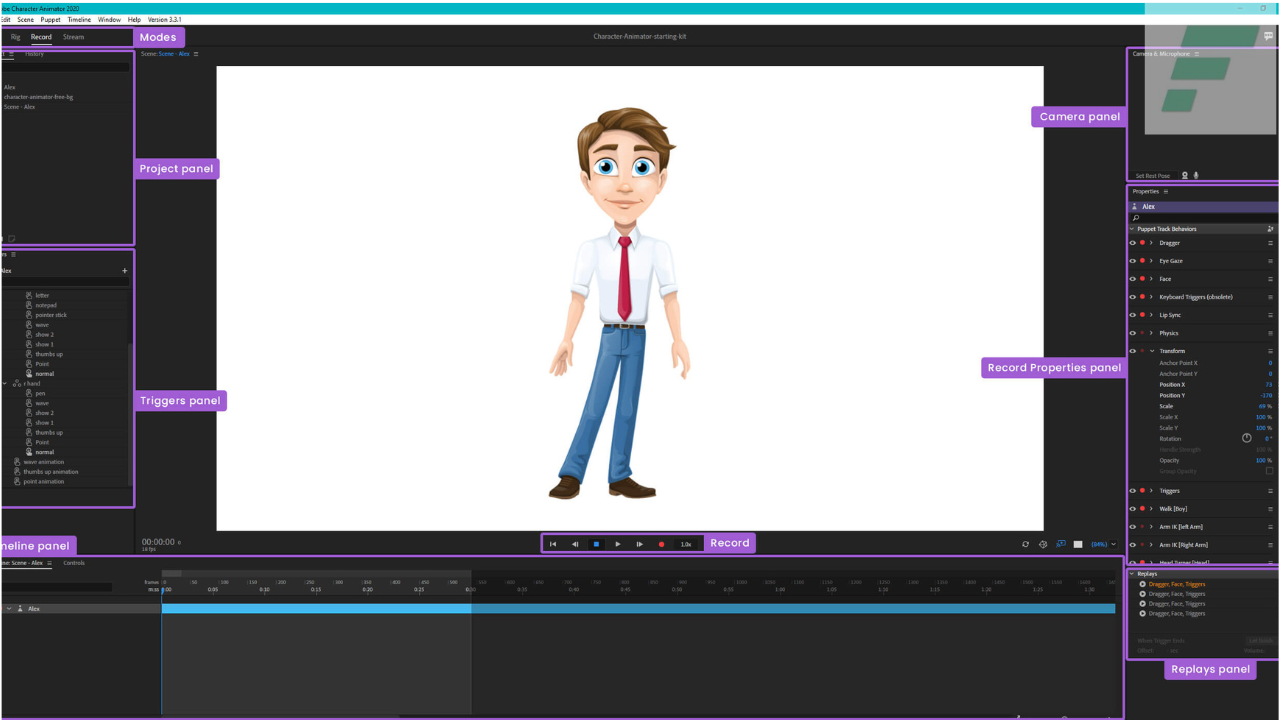The image size is (1280, 720).
Task: Collapse the Transform behavior
Action: (1152, 351)
